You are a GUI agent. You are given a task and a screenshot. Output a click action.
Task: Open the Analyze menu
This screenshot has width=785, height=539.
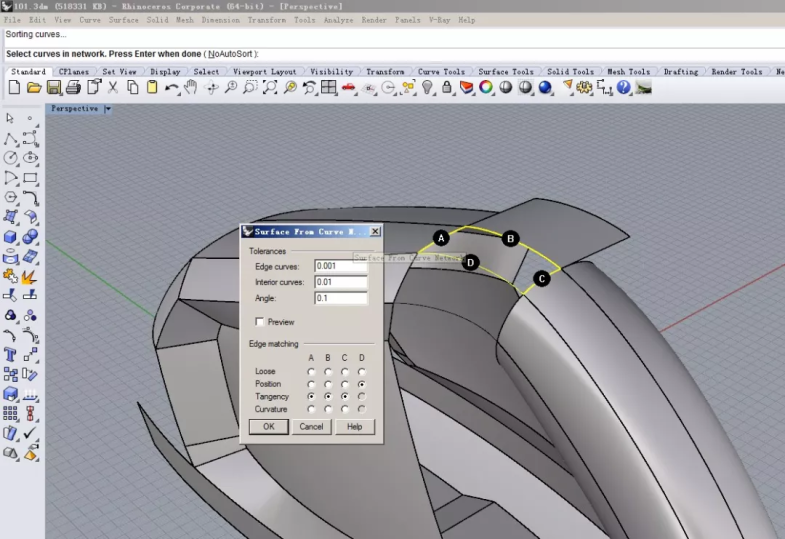click(338, 20)
